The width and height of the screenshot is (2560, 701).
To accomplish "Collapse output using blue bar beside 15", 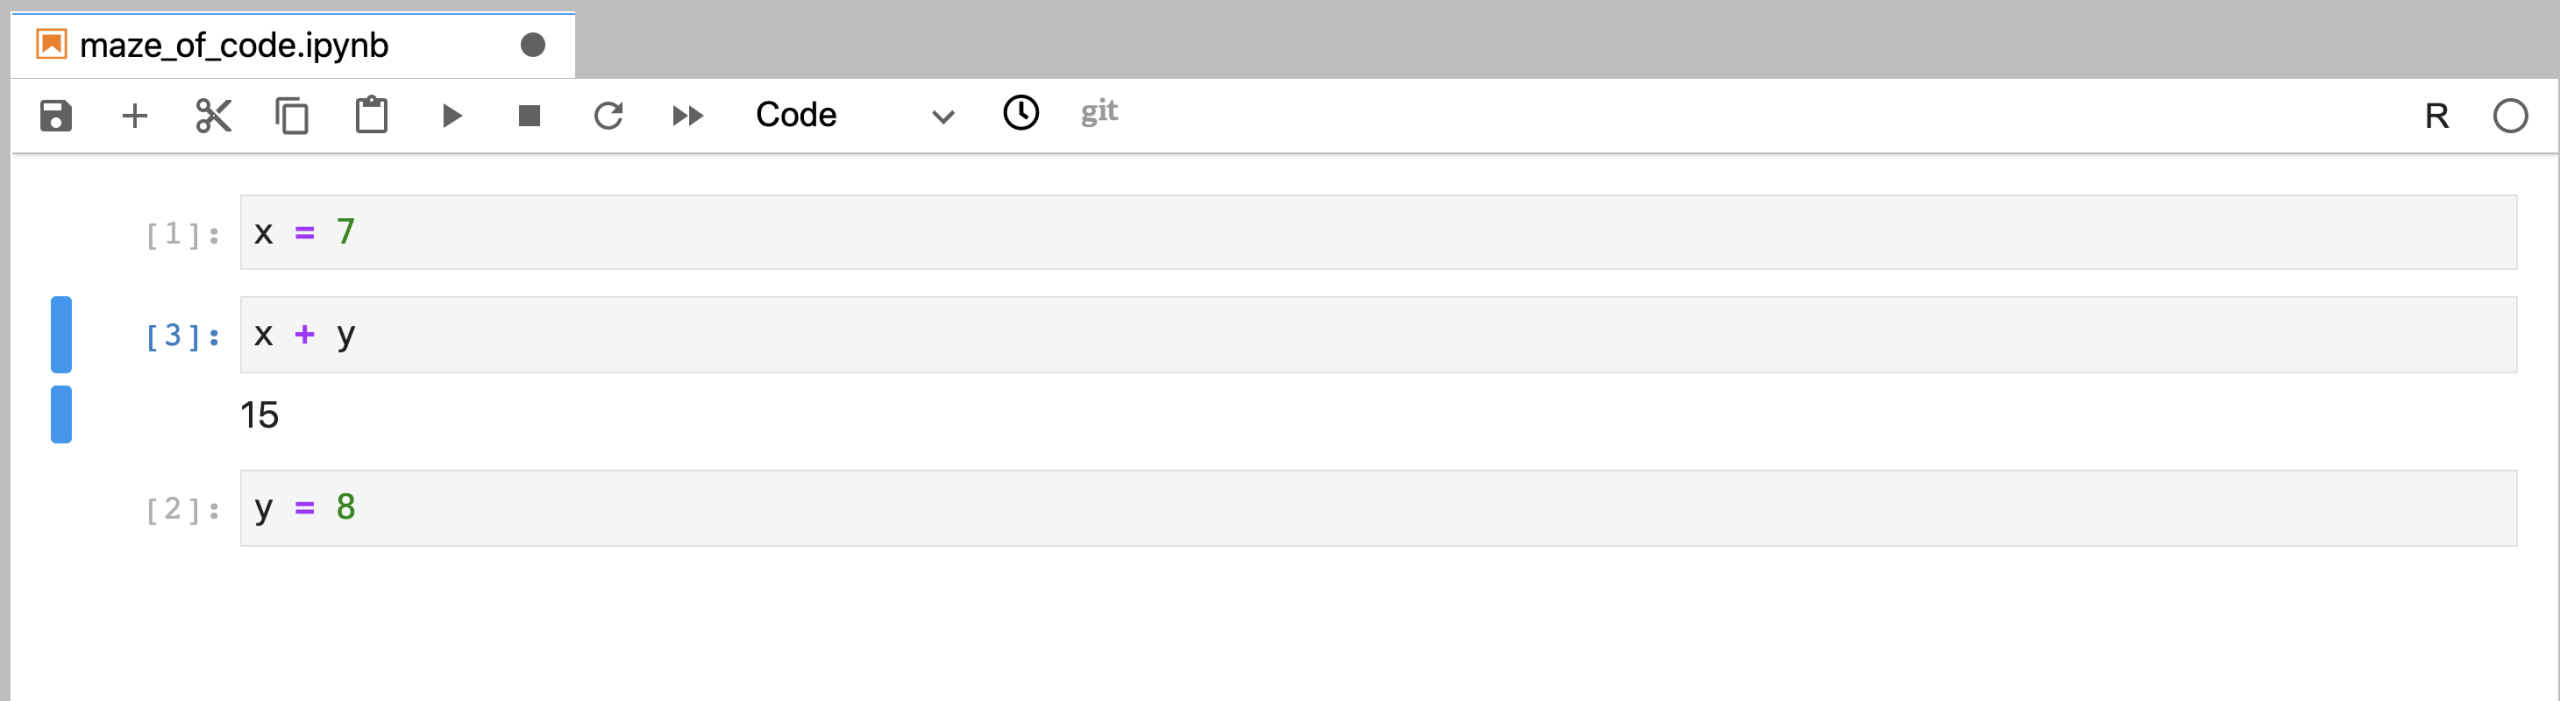I will [x=61, y=415].
